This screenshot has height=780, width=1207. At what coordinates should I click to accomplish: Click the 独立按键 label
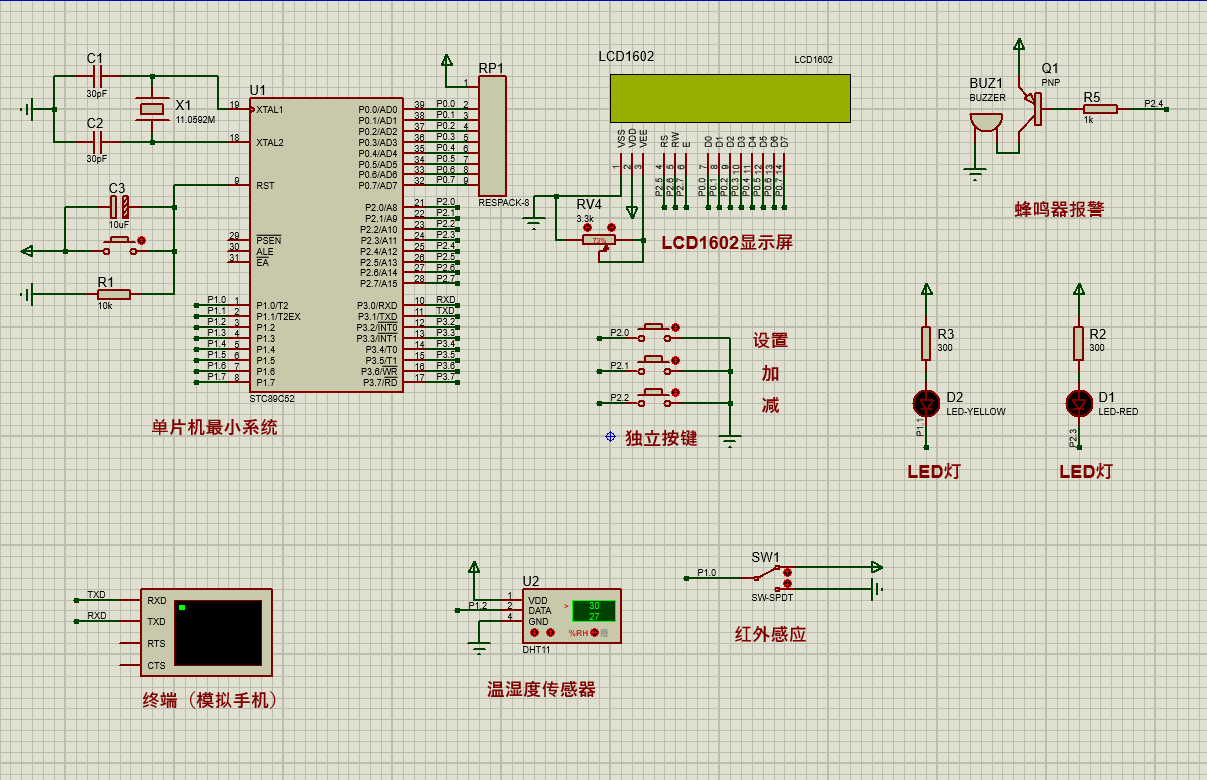[x=661, y=438]
